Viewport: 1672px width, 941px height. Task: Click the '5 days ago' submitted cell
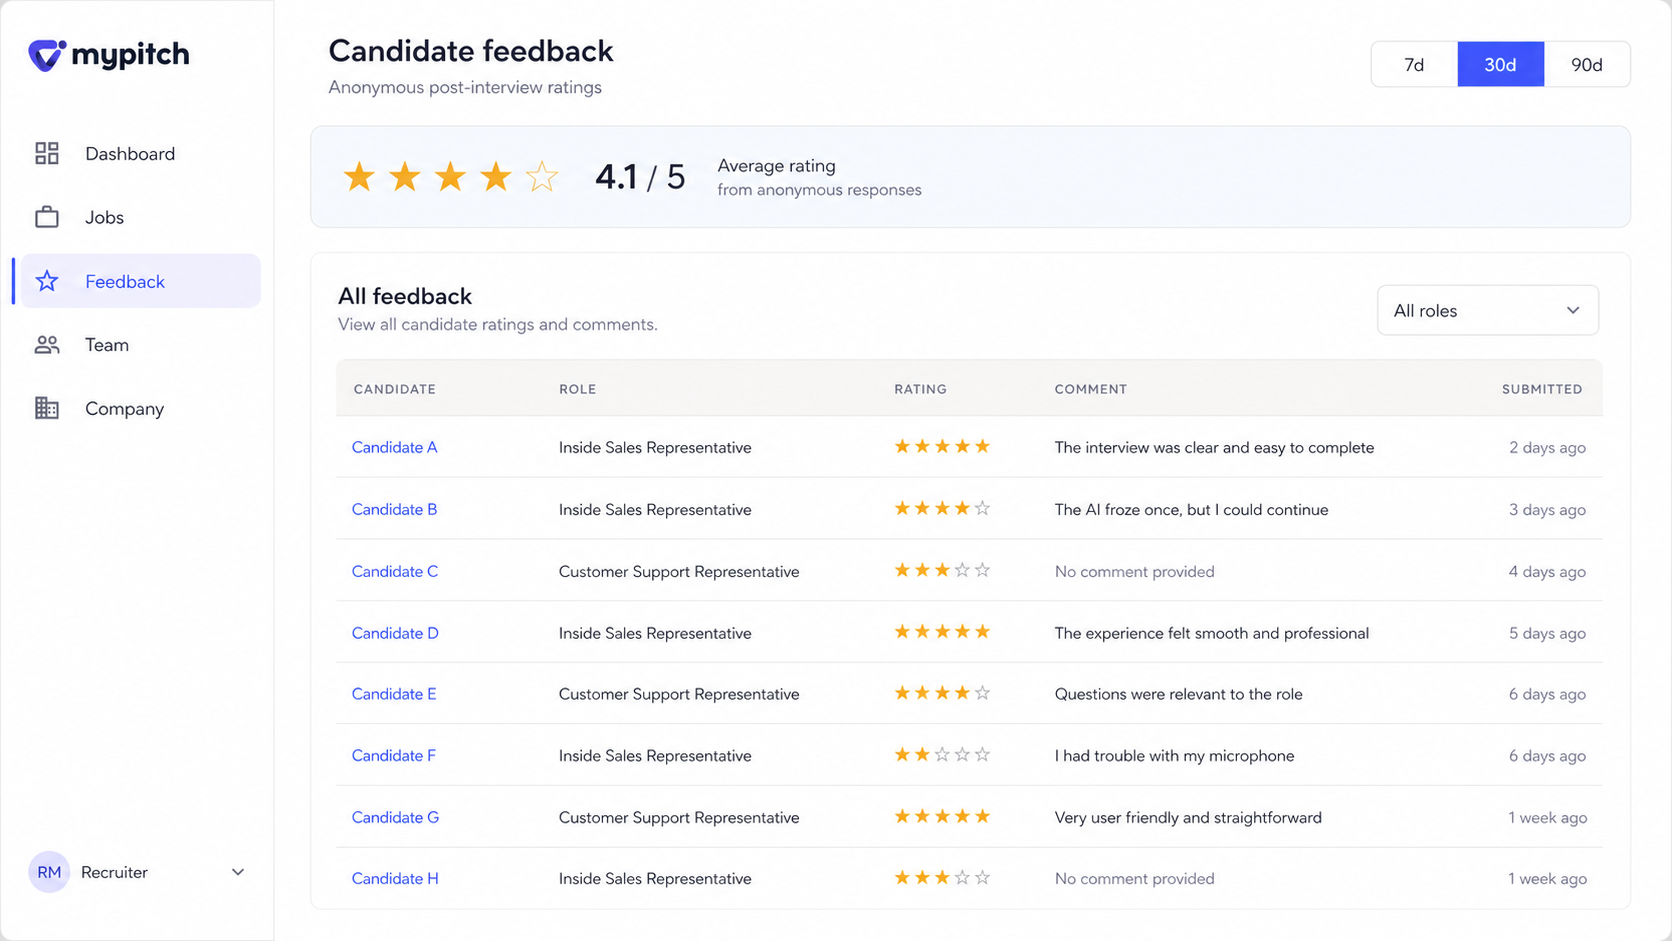(1547, 633)
